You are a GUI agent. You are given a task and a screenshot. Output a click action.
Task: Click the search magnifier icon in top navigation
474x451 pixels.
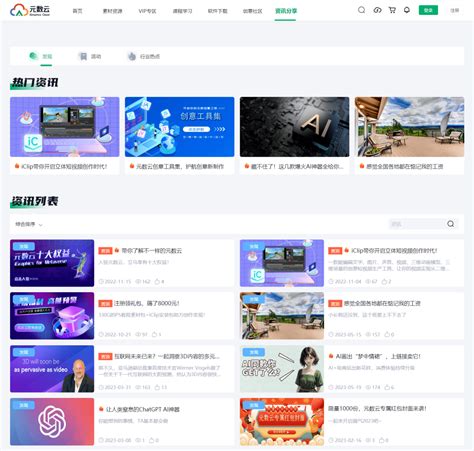click(361, 10)
